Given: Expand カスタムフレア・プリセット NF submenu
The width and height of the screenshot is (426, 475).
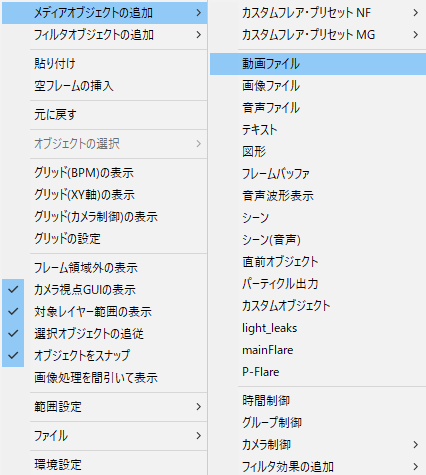Looking at the screenshot, I should click(318, 13).
